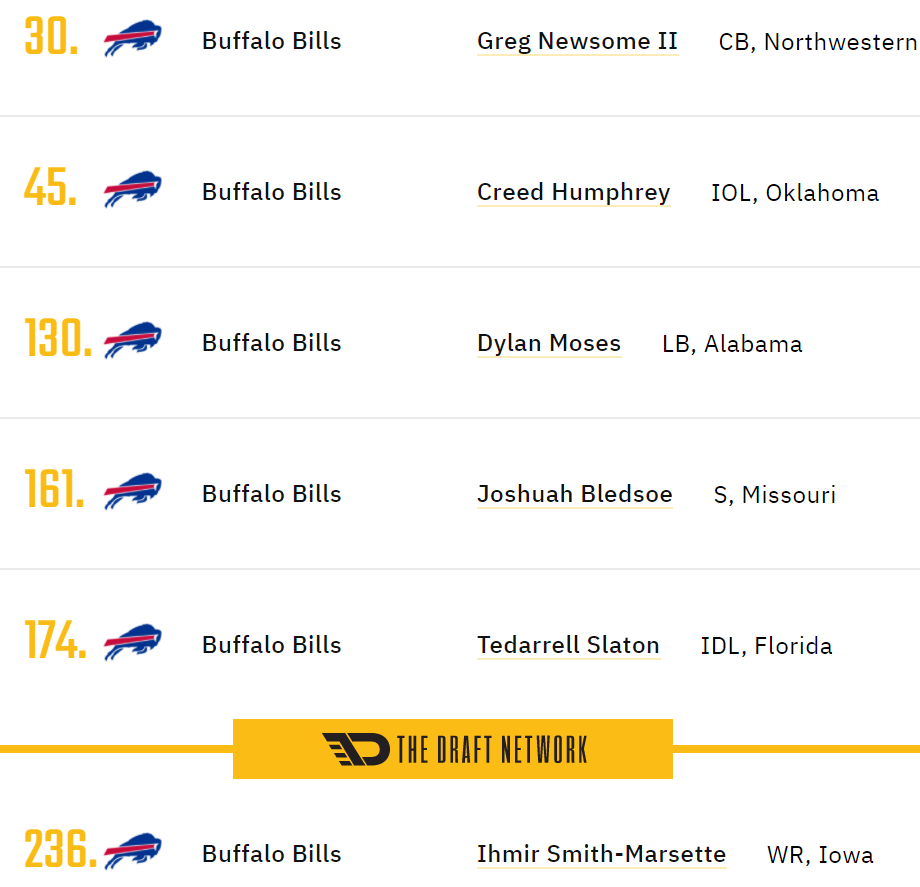This screenshot has width=920, height=887.
Task: Click The Draft Network banner text
Action: (492, 750)
